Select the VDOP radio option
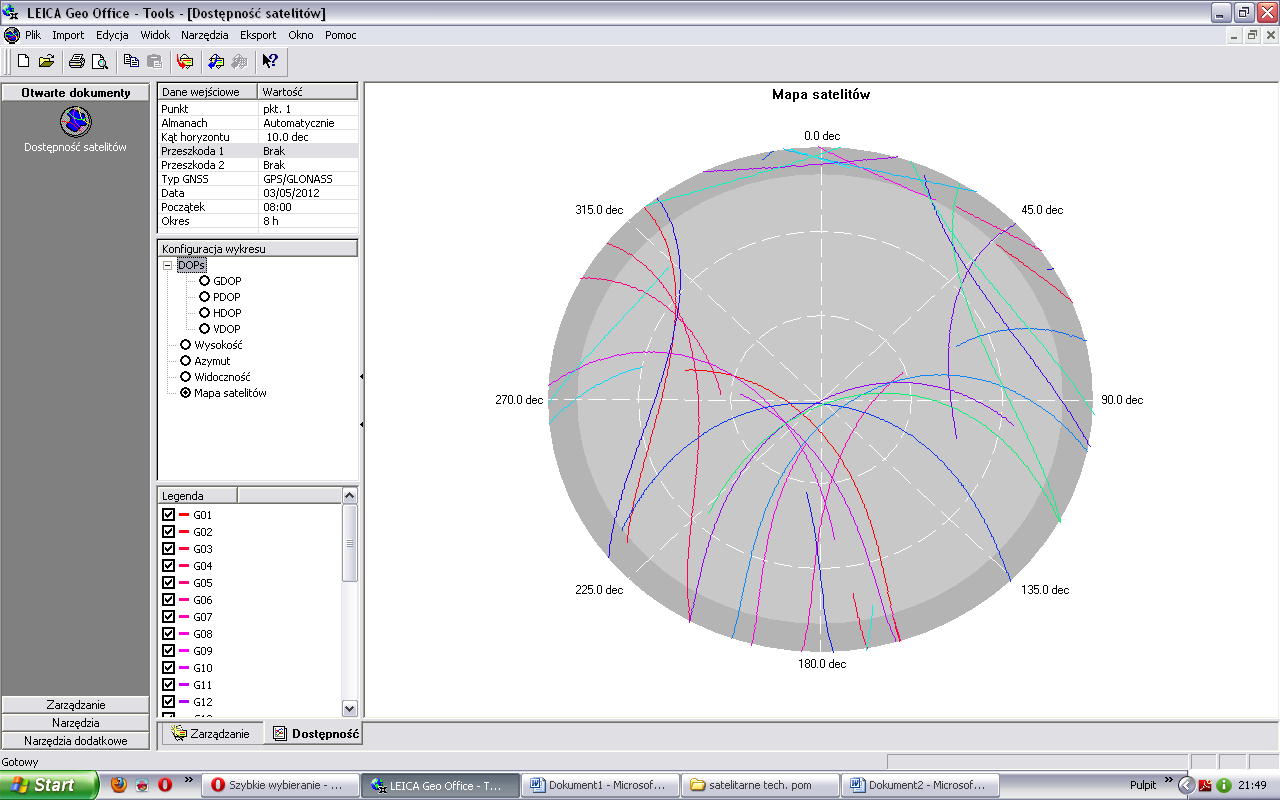Screen dimensions: 1280x800 pos(204,329)
